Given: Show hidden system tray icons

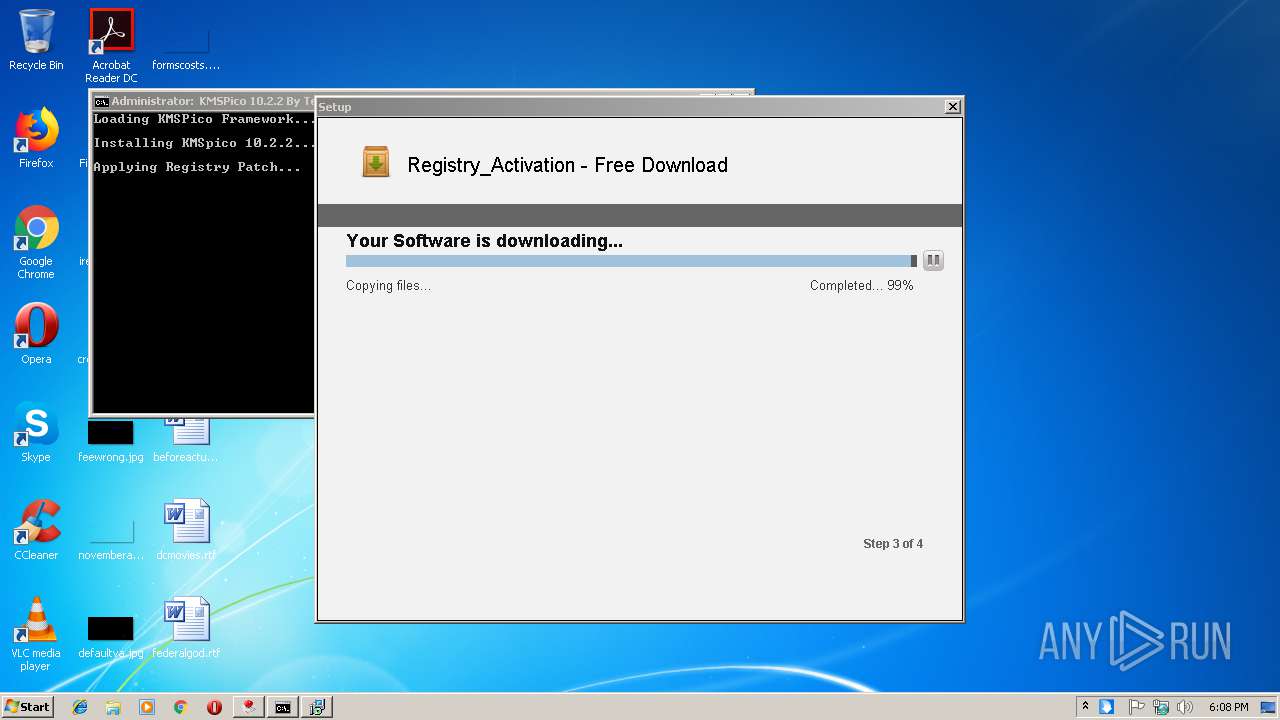Looking at the screenshot, I should 1085,706.
